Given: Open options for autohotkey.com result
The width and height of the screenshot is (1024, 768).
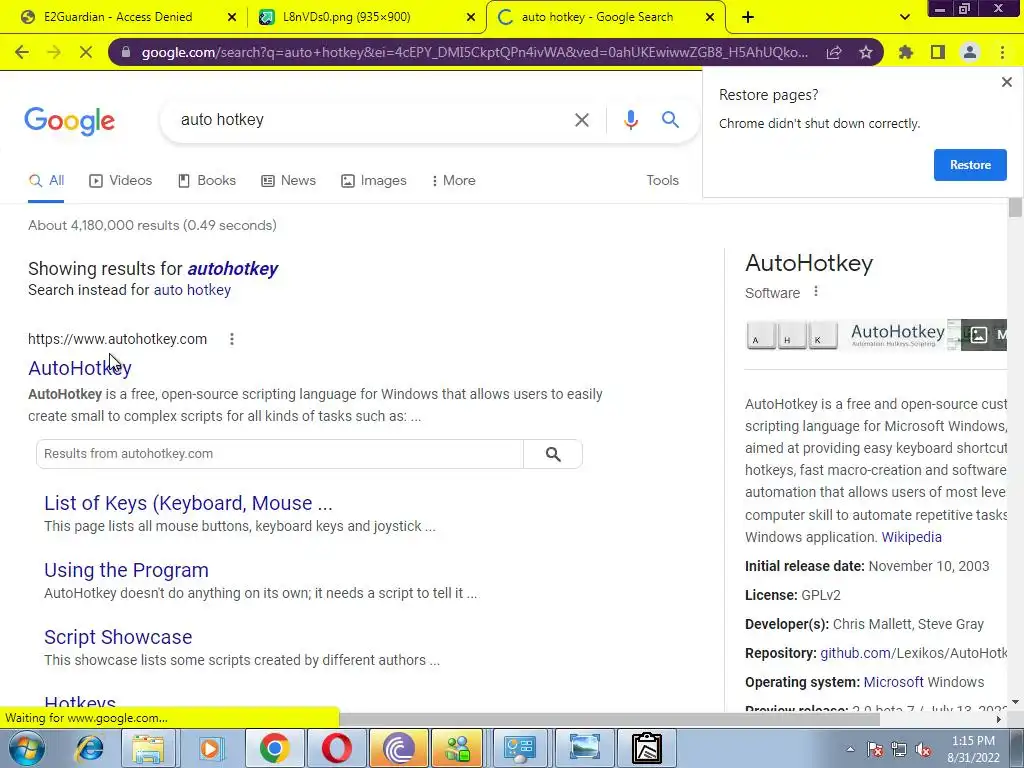Looking at the screenshot, I should (232, 339).
